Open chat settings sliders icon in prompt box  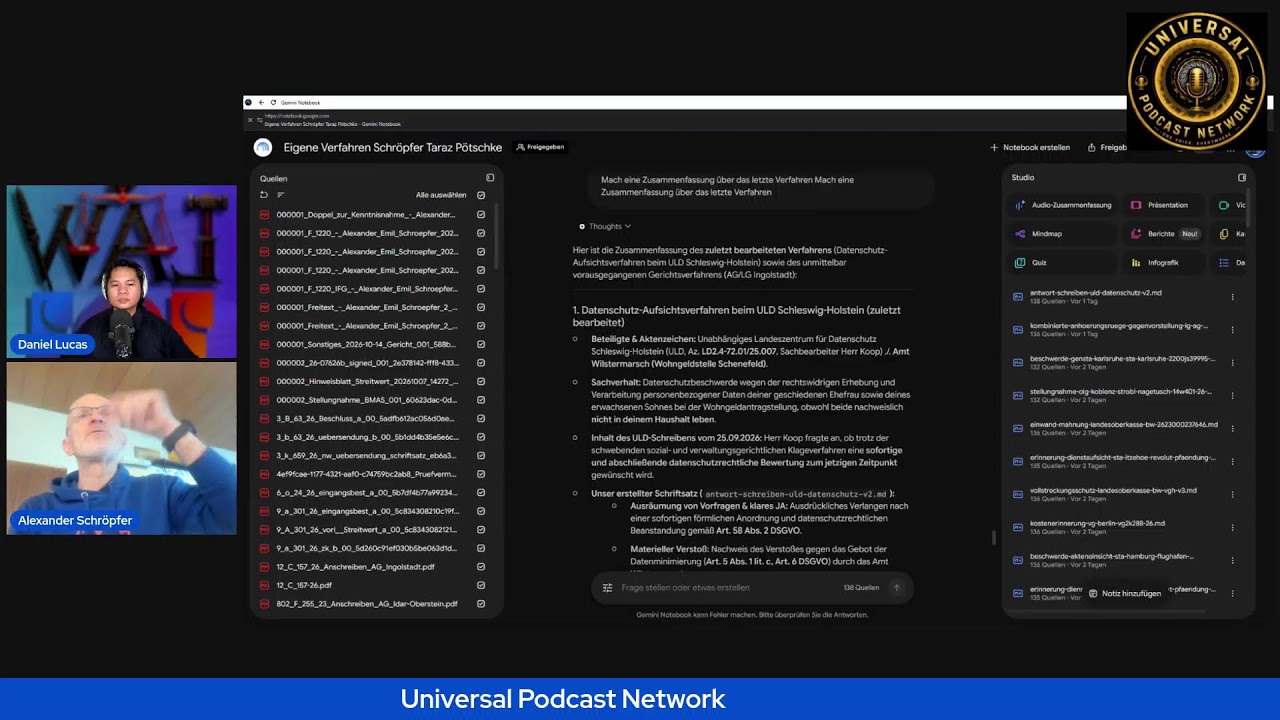[607, 588]
